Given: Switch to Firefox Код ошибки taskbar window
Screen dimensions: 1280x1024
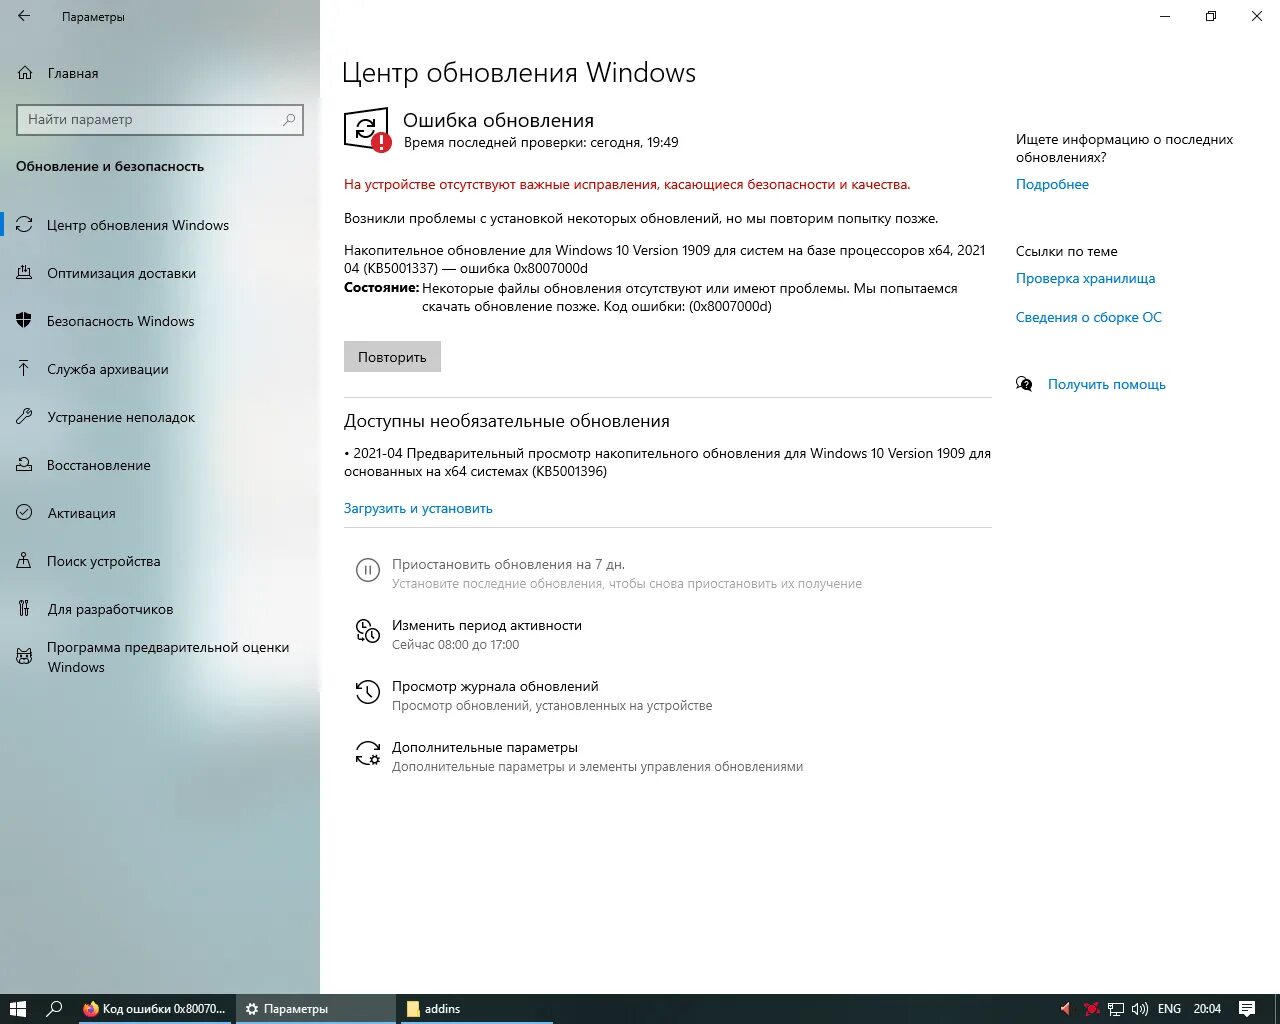Looking at the screenshot, I should pos(156,1009).
